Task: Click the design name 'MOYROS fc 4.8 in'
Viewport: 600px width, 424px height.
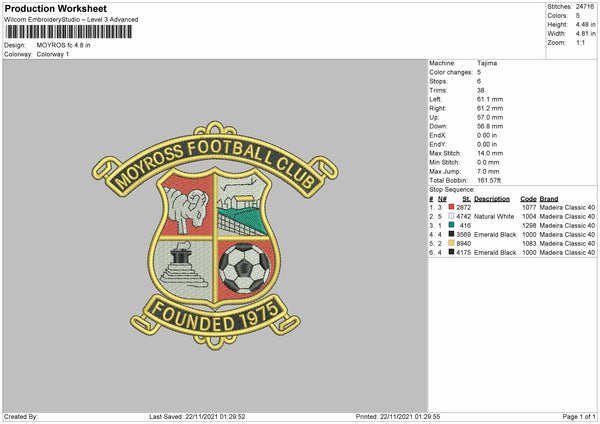Action: [64, 45]
